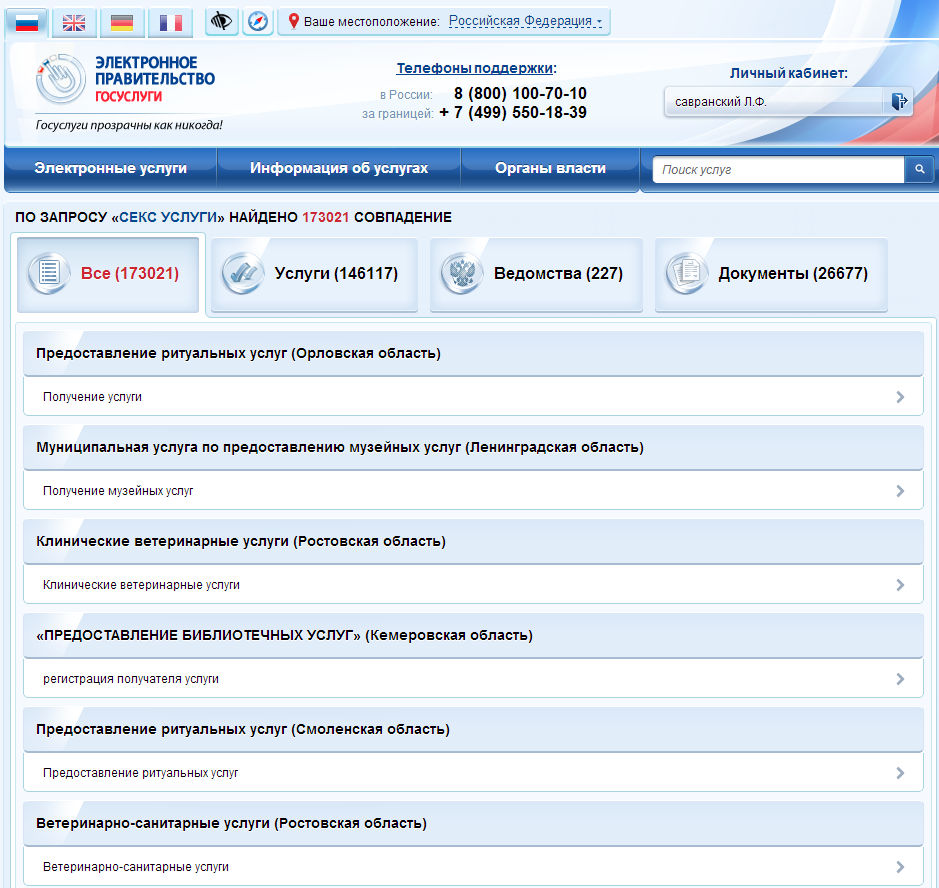939x888 pixels.
Task: Expand the Получение музейных услуг chevron
Action: click(x=900, y=491)
